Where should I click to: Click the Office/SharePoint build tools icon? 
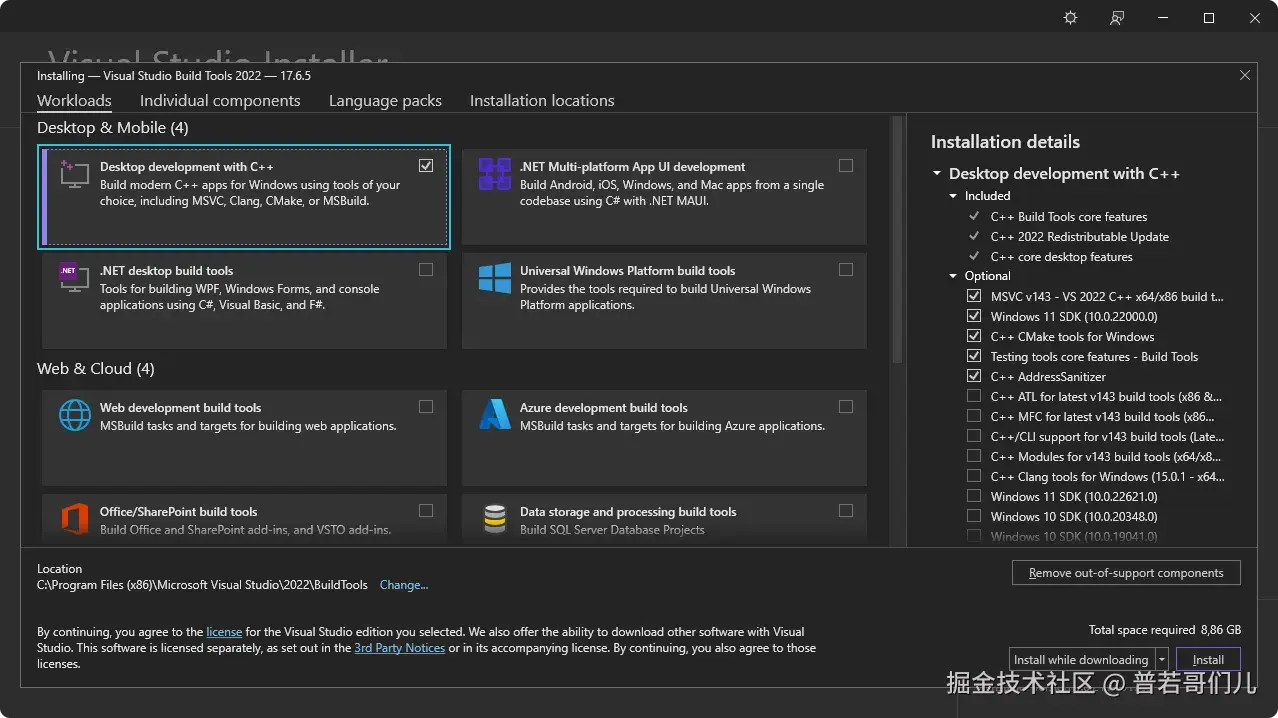point(75,518)
